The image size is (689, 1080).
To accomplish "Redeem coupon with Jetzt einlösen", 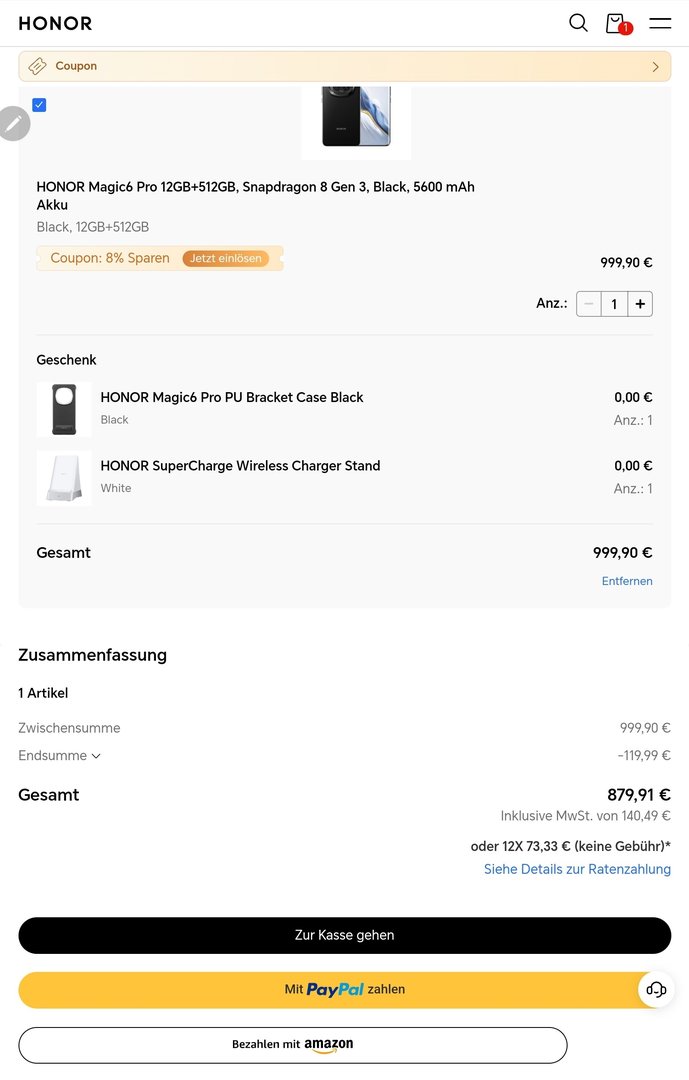I will [225, 258].
